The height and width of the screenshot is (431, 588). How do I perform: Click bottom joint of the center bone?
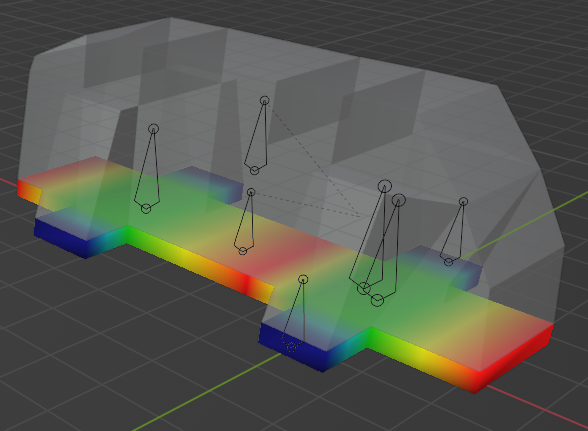(x=243, y=251)
